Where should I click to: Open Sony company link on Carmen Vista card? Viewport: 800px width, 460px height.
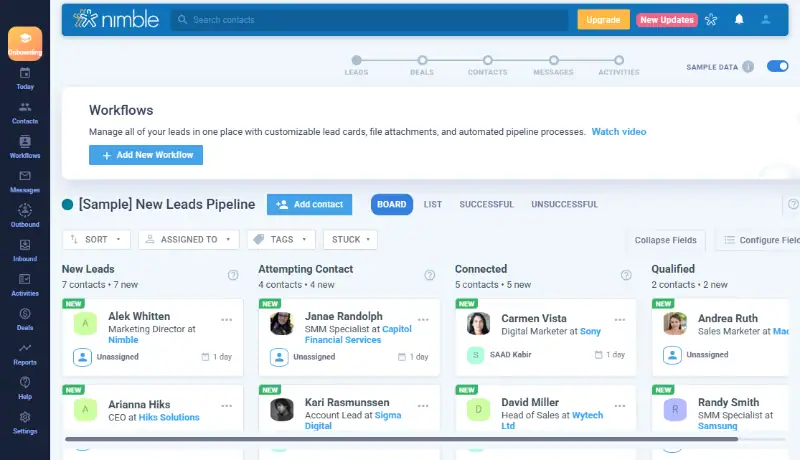(x=590, y=331)
